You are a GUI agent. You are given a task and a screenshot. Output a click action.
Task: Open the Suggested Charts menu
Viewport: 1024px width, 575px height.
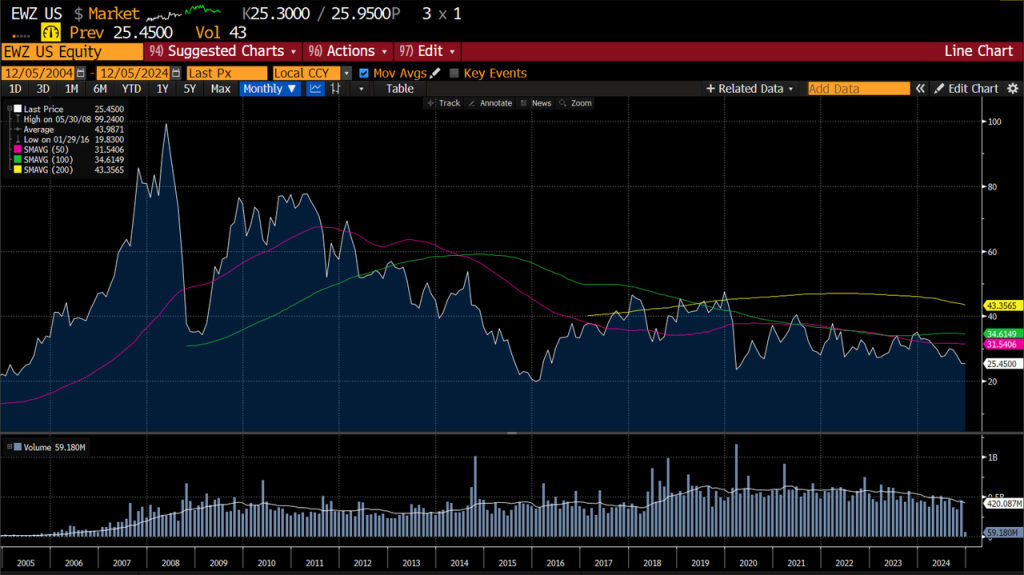click(x=222, y=51)
